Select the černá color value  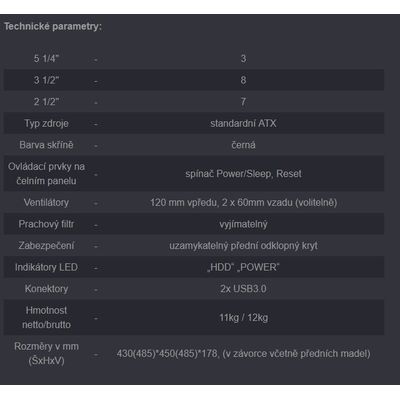pyautogui.click(x=243, y=145)
